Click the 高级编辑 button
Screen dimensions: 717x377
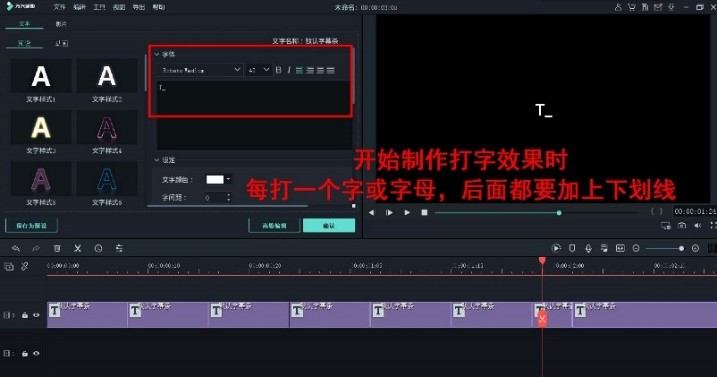pyautogui.click(x=274, y=226)
